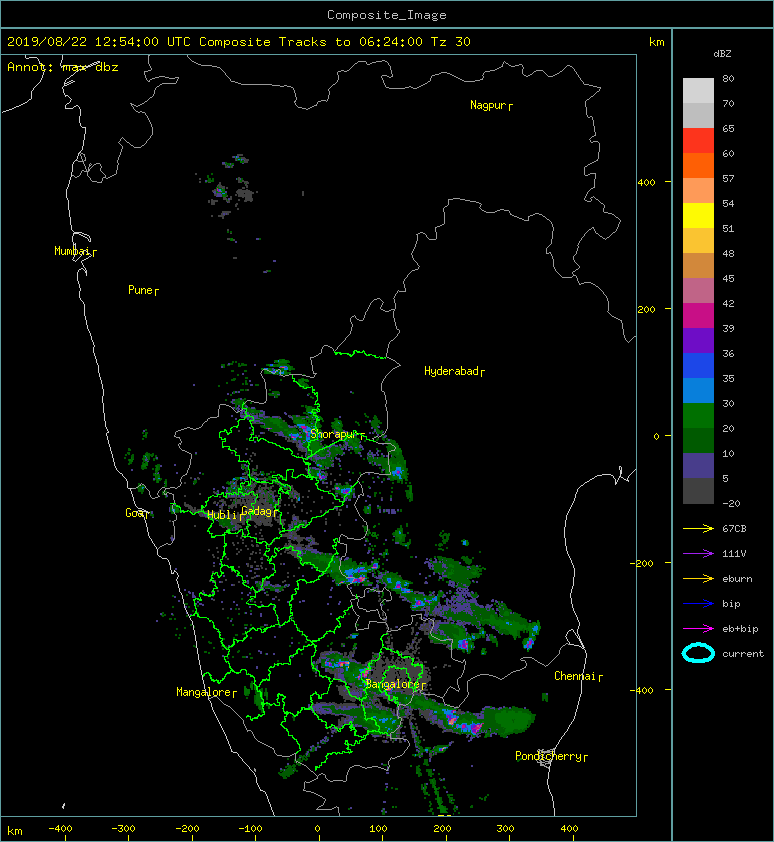774x842 pixels.
Task: Click the 'current' legend label text
Action: point(743,654)
